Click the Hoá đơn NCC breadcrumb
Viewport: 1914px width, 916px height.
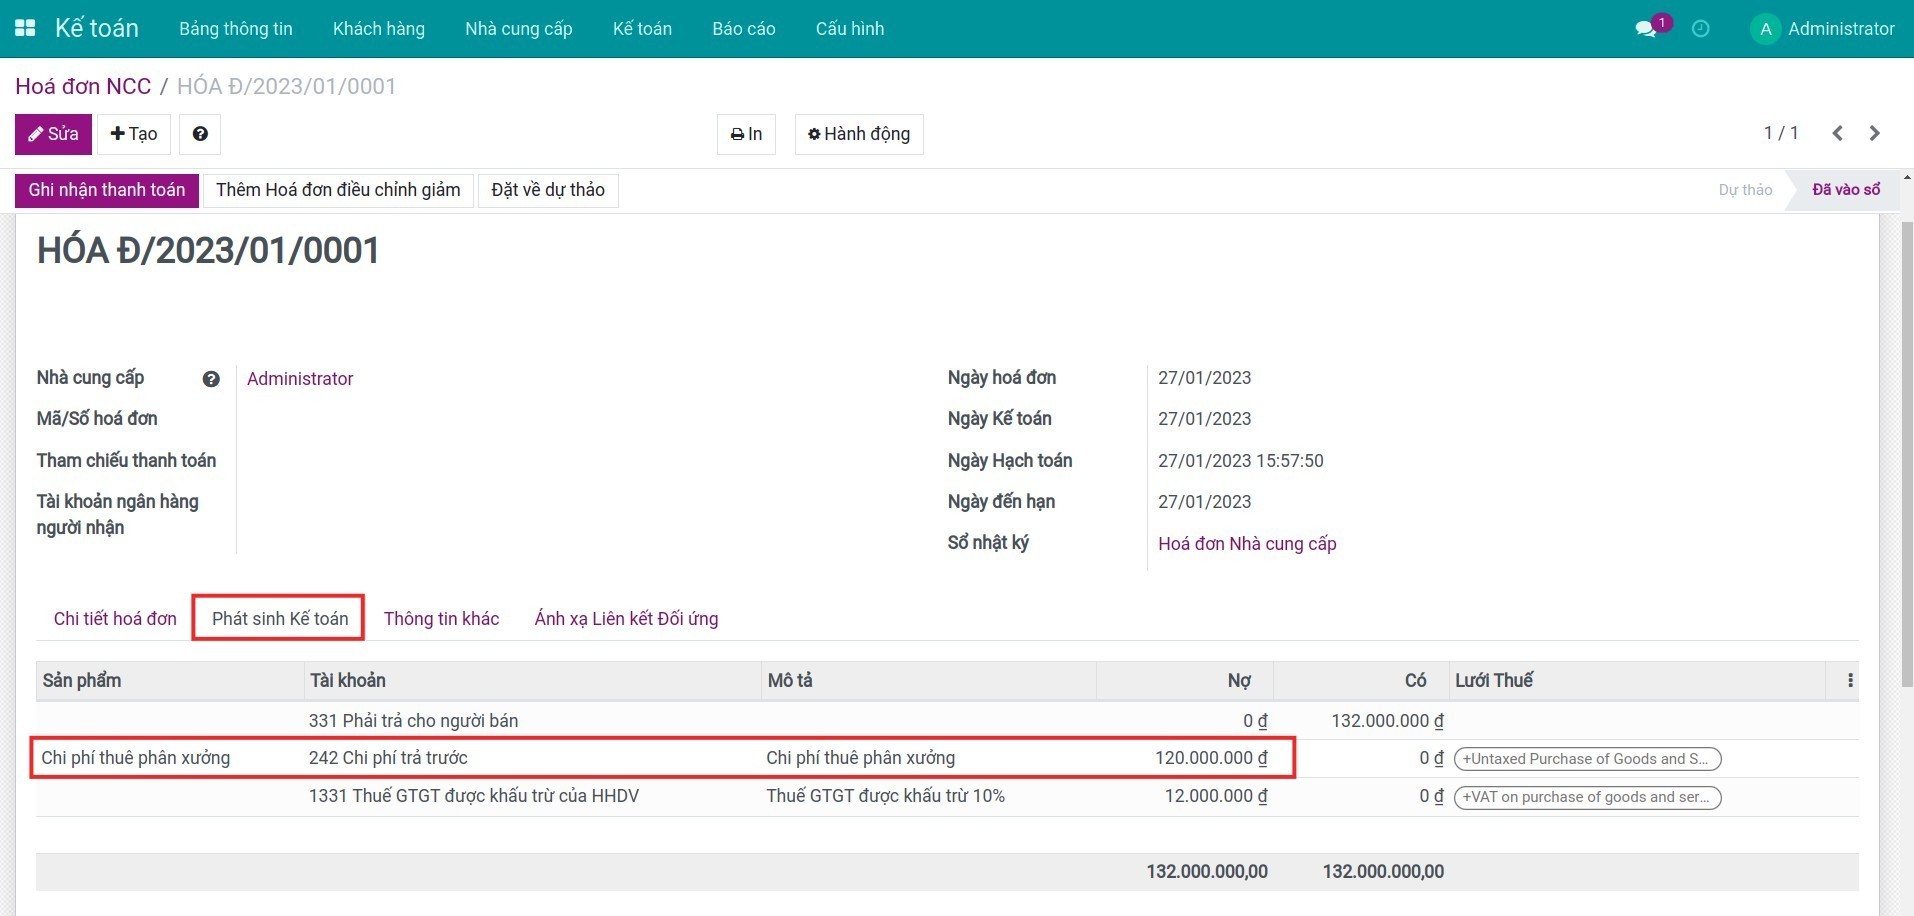[83, 86]
